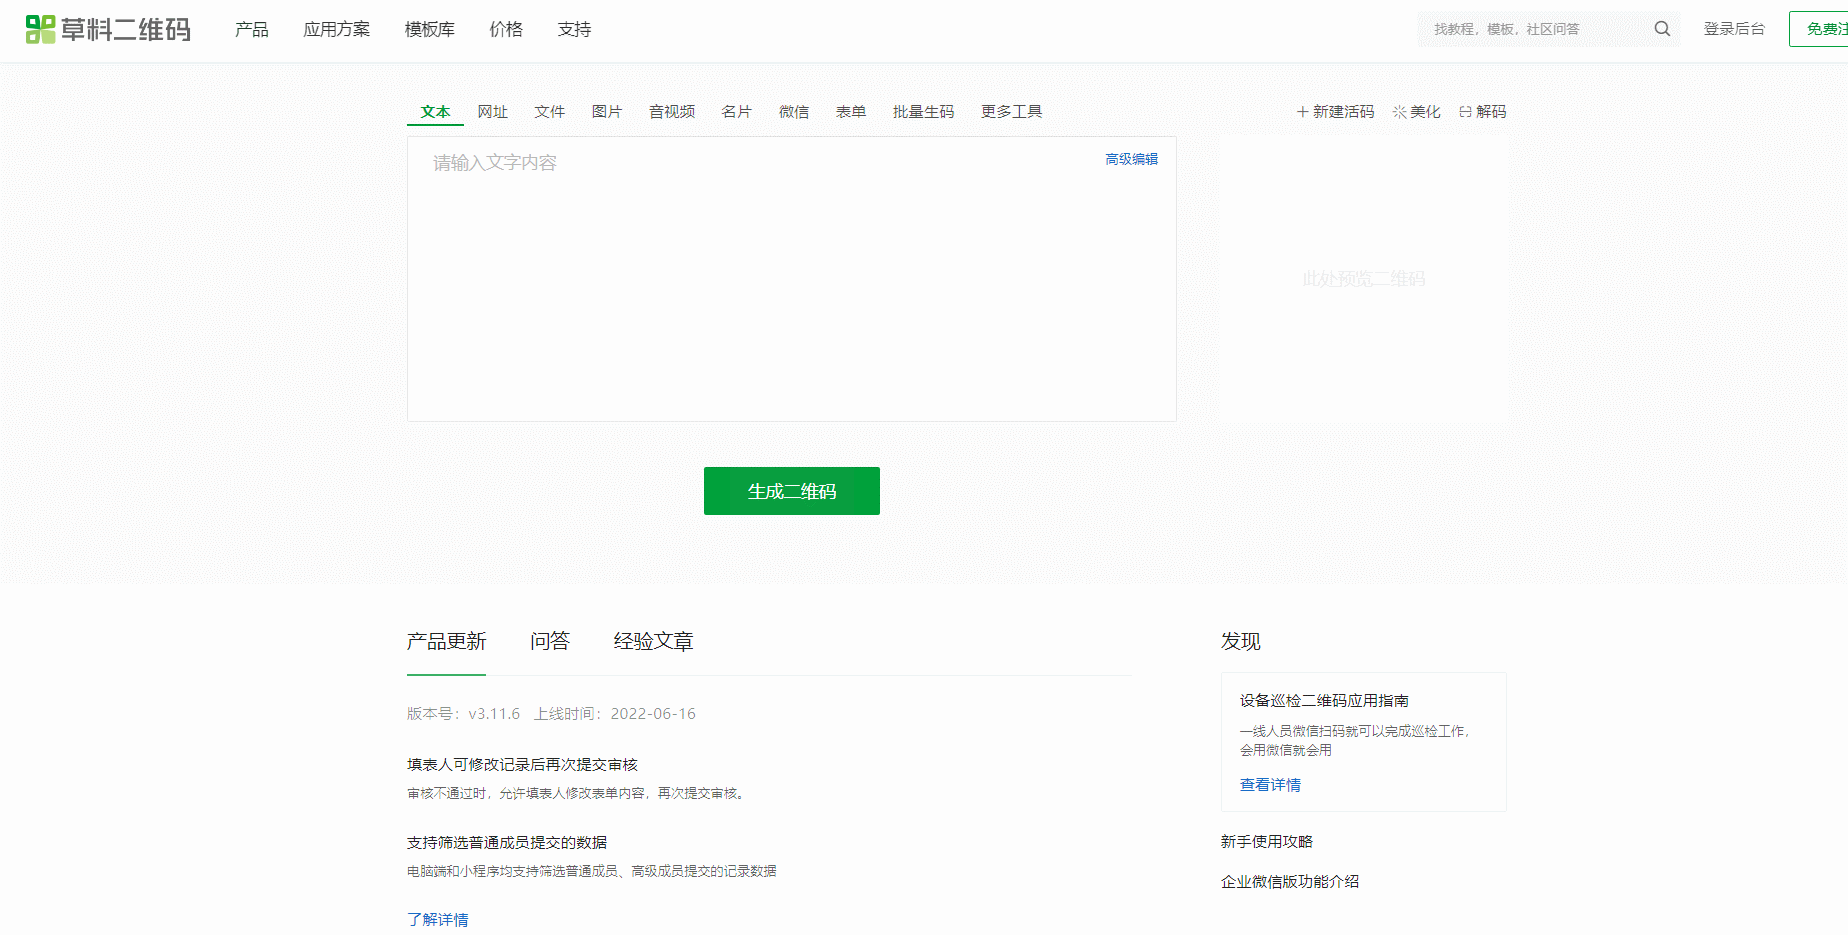Open the 应用方案 menu

coord(336,30)
